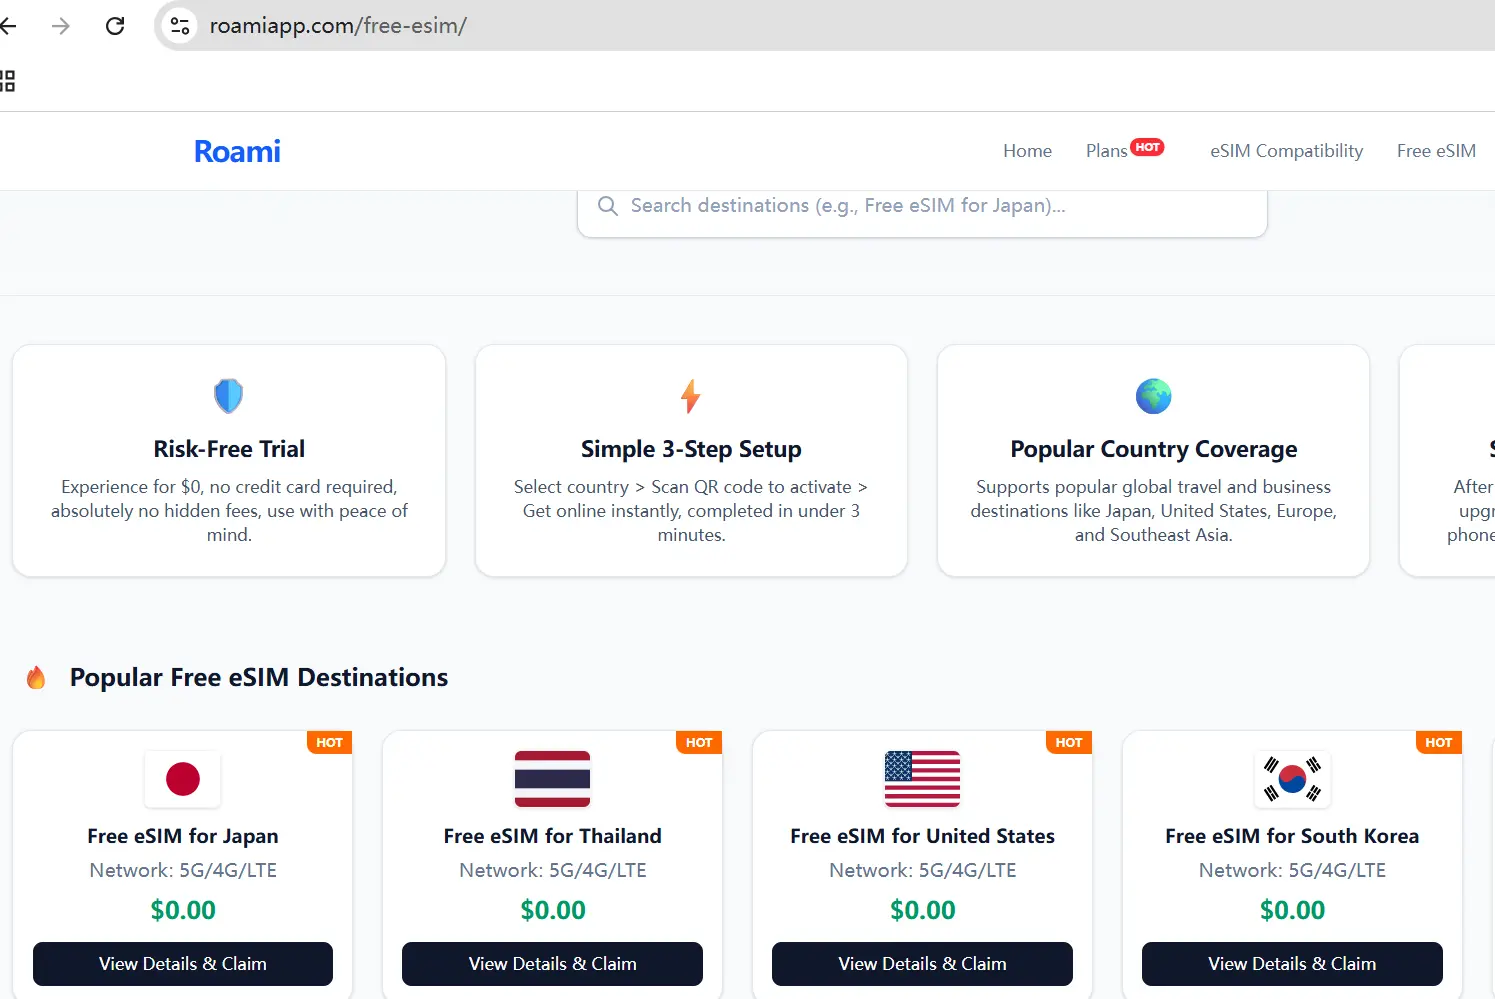Click the magnifier icon in search box
This screenshot has height=999, width=1495.
point(607,206)
